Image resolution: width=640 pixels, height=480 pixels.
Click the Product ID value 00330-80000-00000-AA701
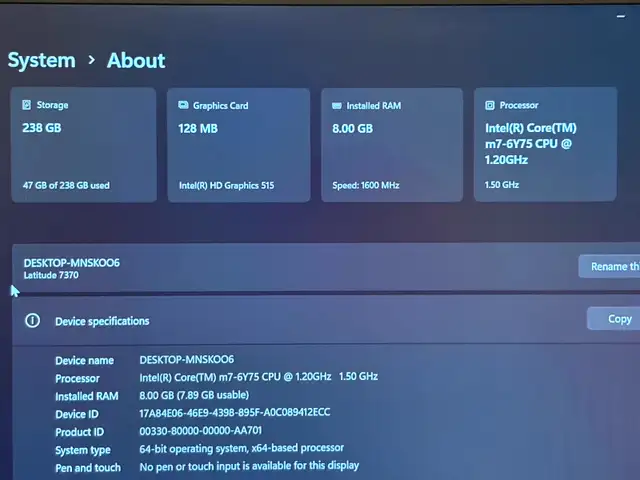point(200,431)
